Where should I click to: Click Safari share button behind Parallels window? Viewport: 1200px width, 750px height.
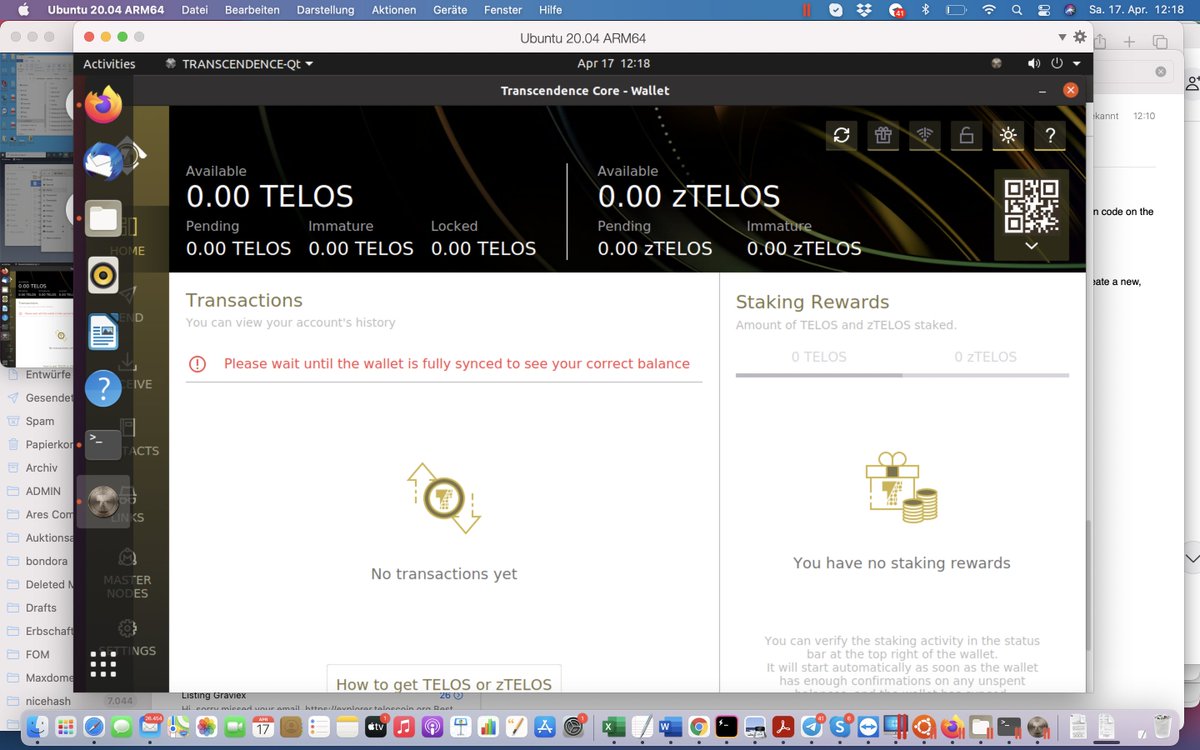pyautogui.click(x=1099, y=41)
